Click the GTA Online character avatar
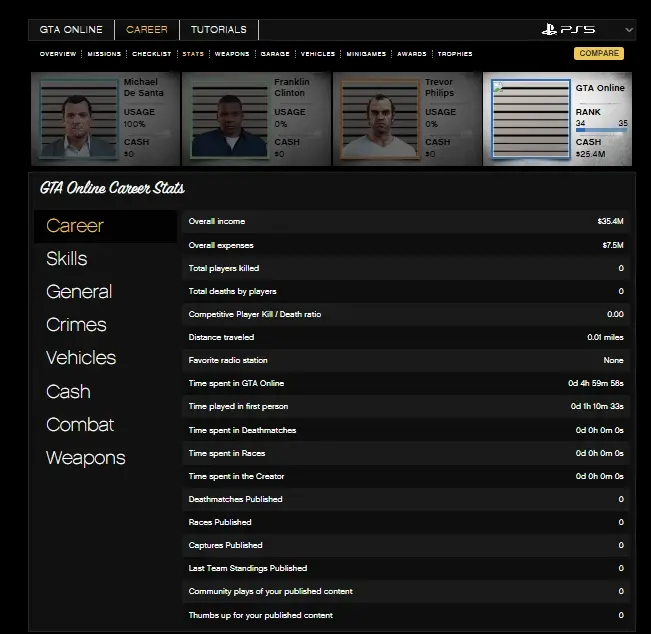Screen dimensions: 651x634 (529, 119)
